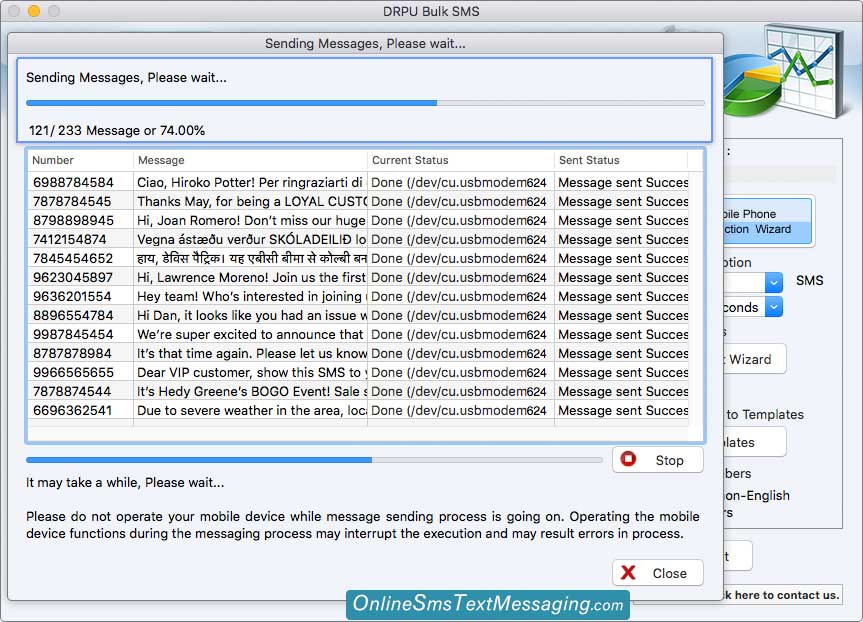
Task: Click the 'here to contact us' link
Action: [x=782, y=595]
